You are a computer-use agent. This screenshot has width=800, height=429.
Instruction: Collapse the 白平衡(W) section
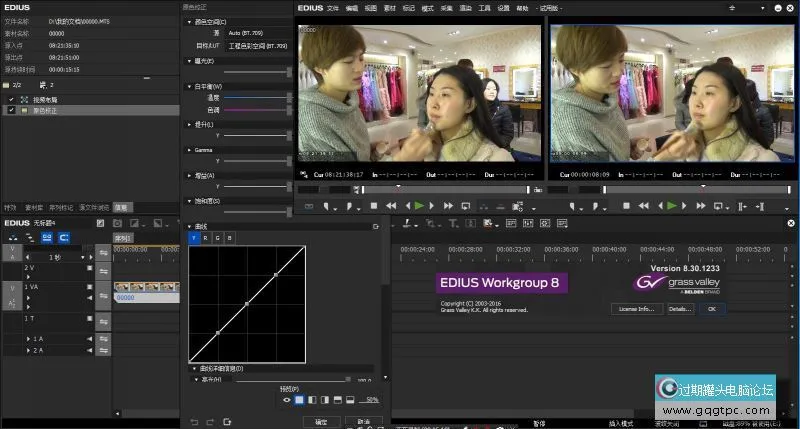click(x=191, y=86)
